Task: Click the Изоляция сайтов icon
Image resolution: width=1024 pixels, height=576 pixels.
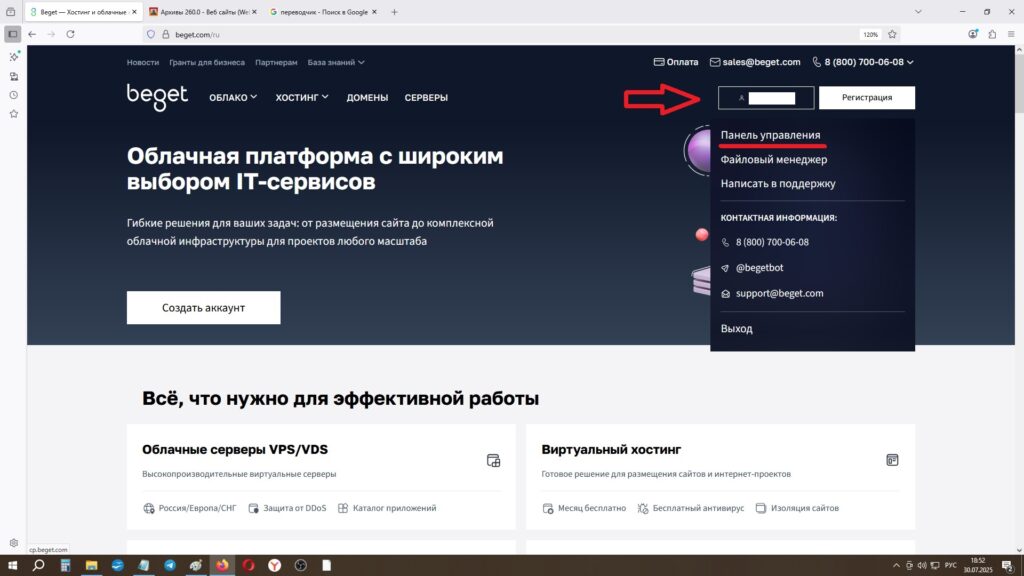Action: click(761, 508)
